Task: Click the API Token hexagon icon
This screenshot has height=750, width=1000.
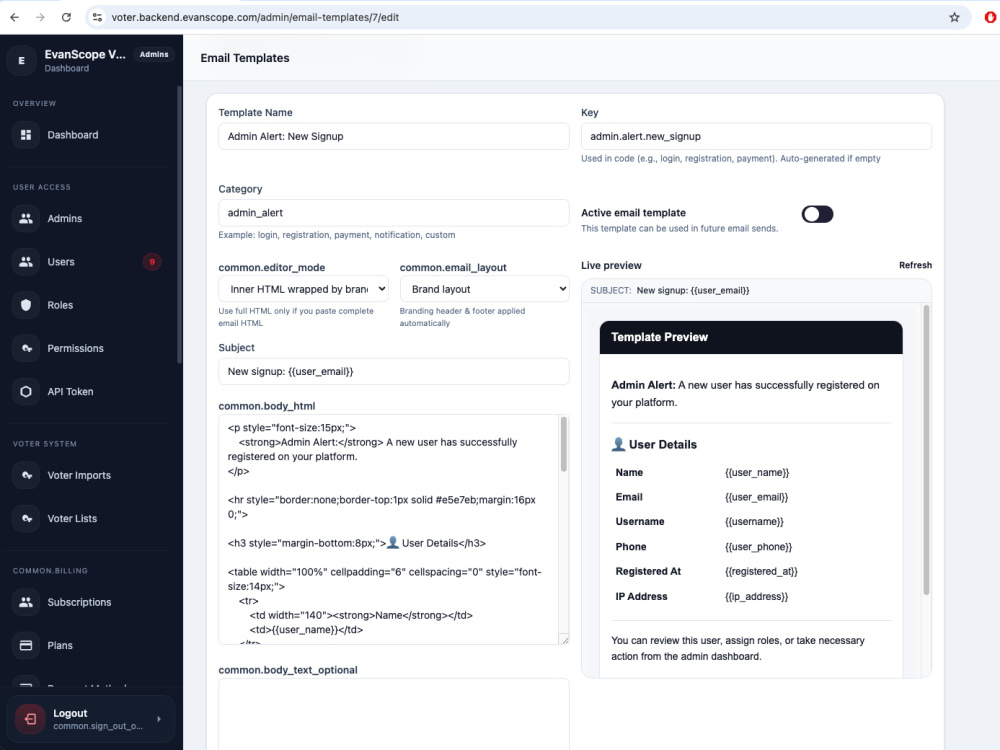Action: [26, 392]
